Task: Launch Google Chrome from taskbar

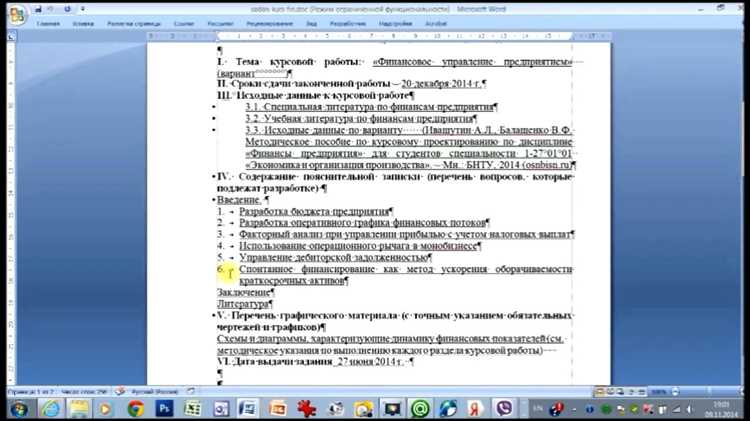Action: coord(136,409)
